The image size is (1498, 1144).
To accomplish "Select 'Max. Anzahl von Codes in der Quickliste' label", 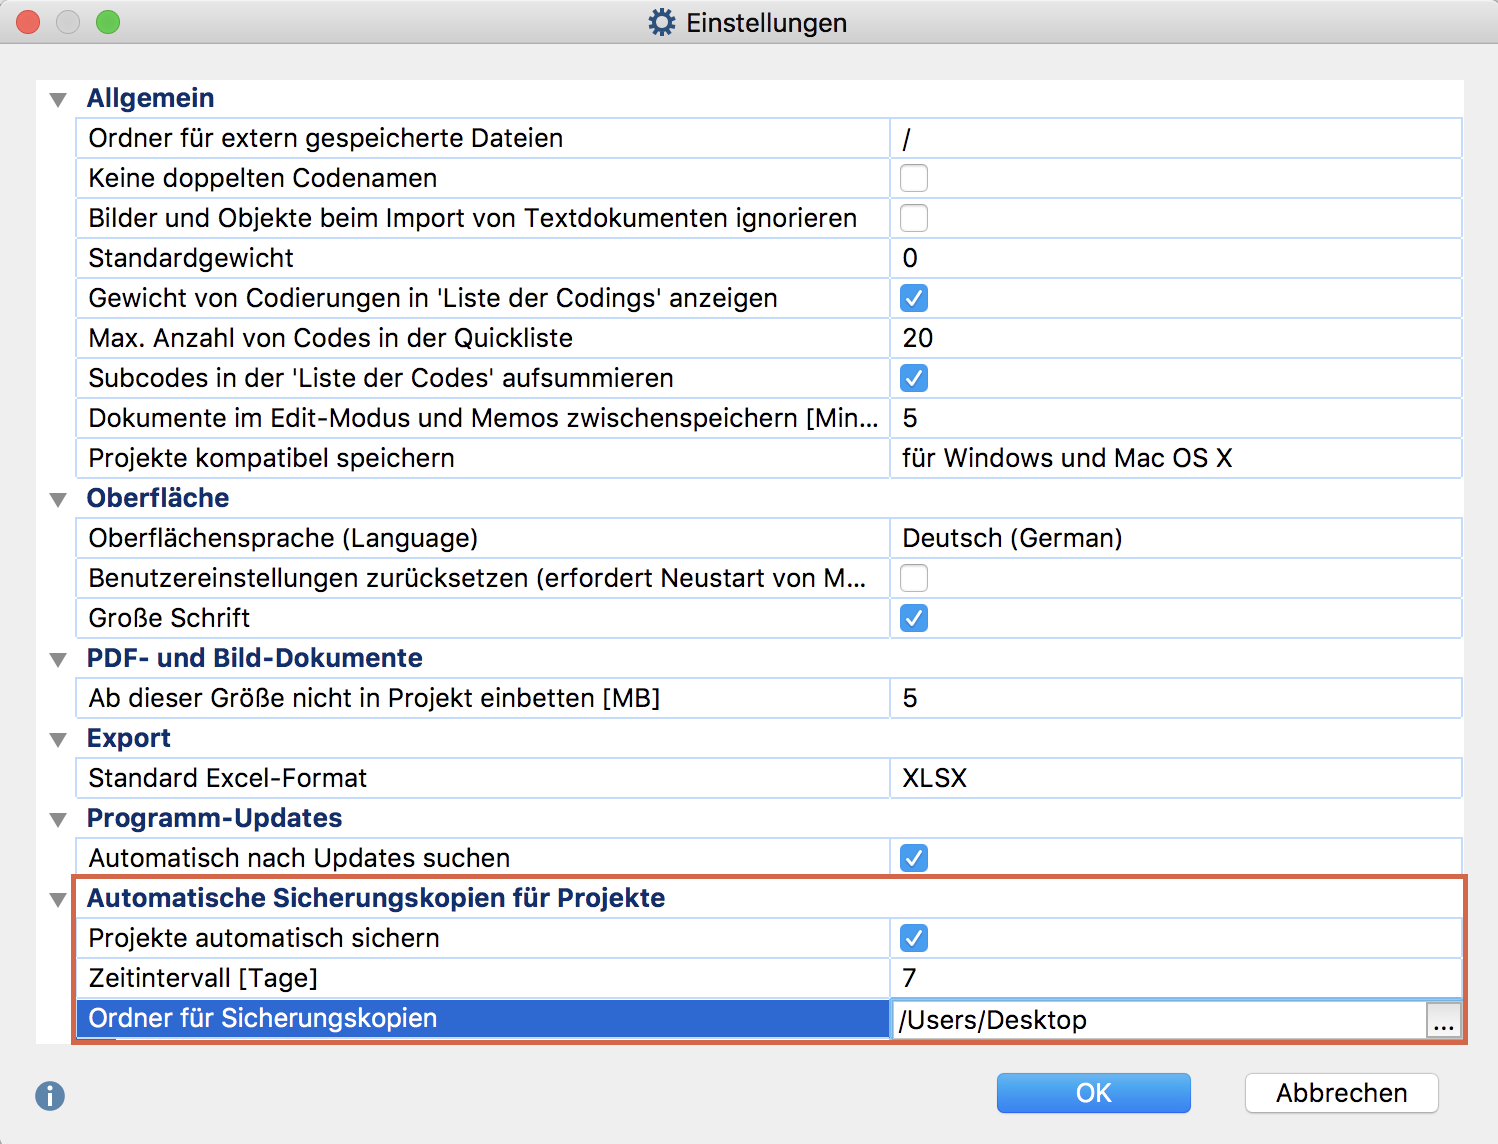I will pos(331,338).
